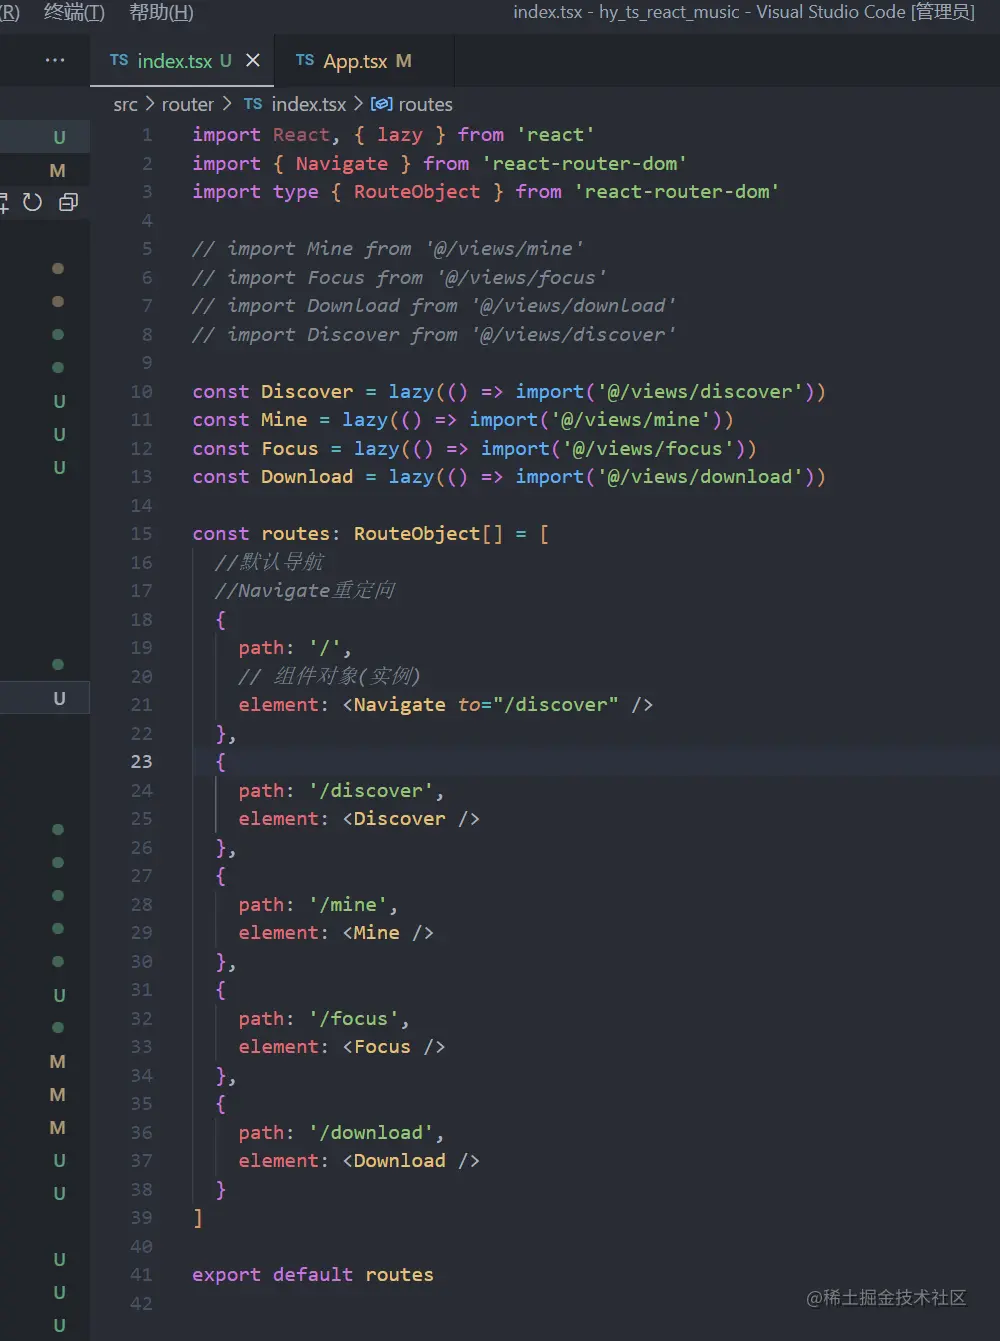Click the '@/views/download' string on line 13
1000x1341 pixels.
click(x=700, y=477)
